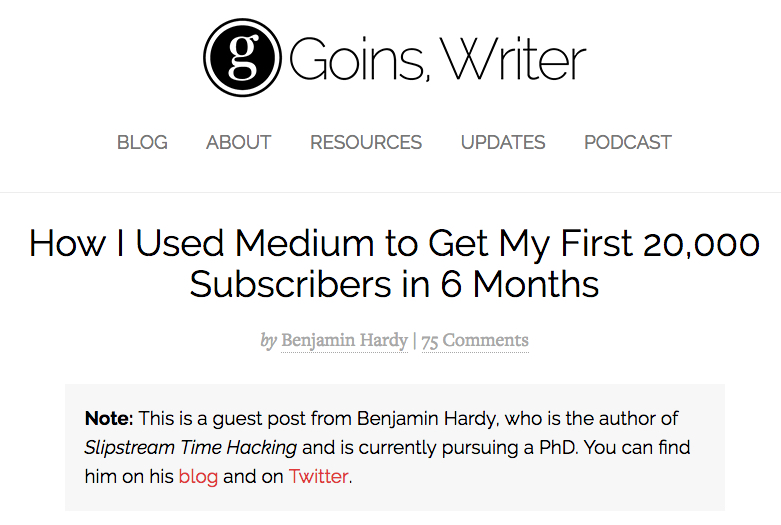Open the PODCAST navigation item
781x525 pixels.
[x=627, y=142]
